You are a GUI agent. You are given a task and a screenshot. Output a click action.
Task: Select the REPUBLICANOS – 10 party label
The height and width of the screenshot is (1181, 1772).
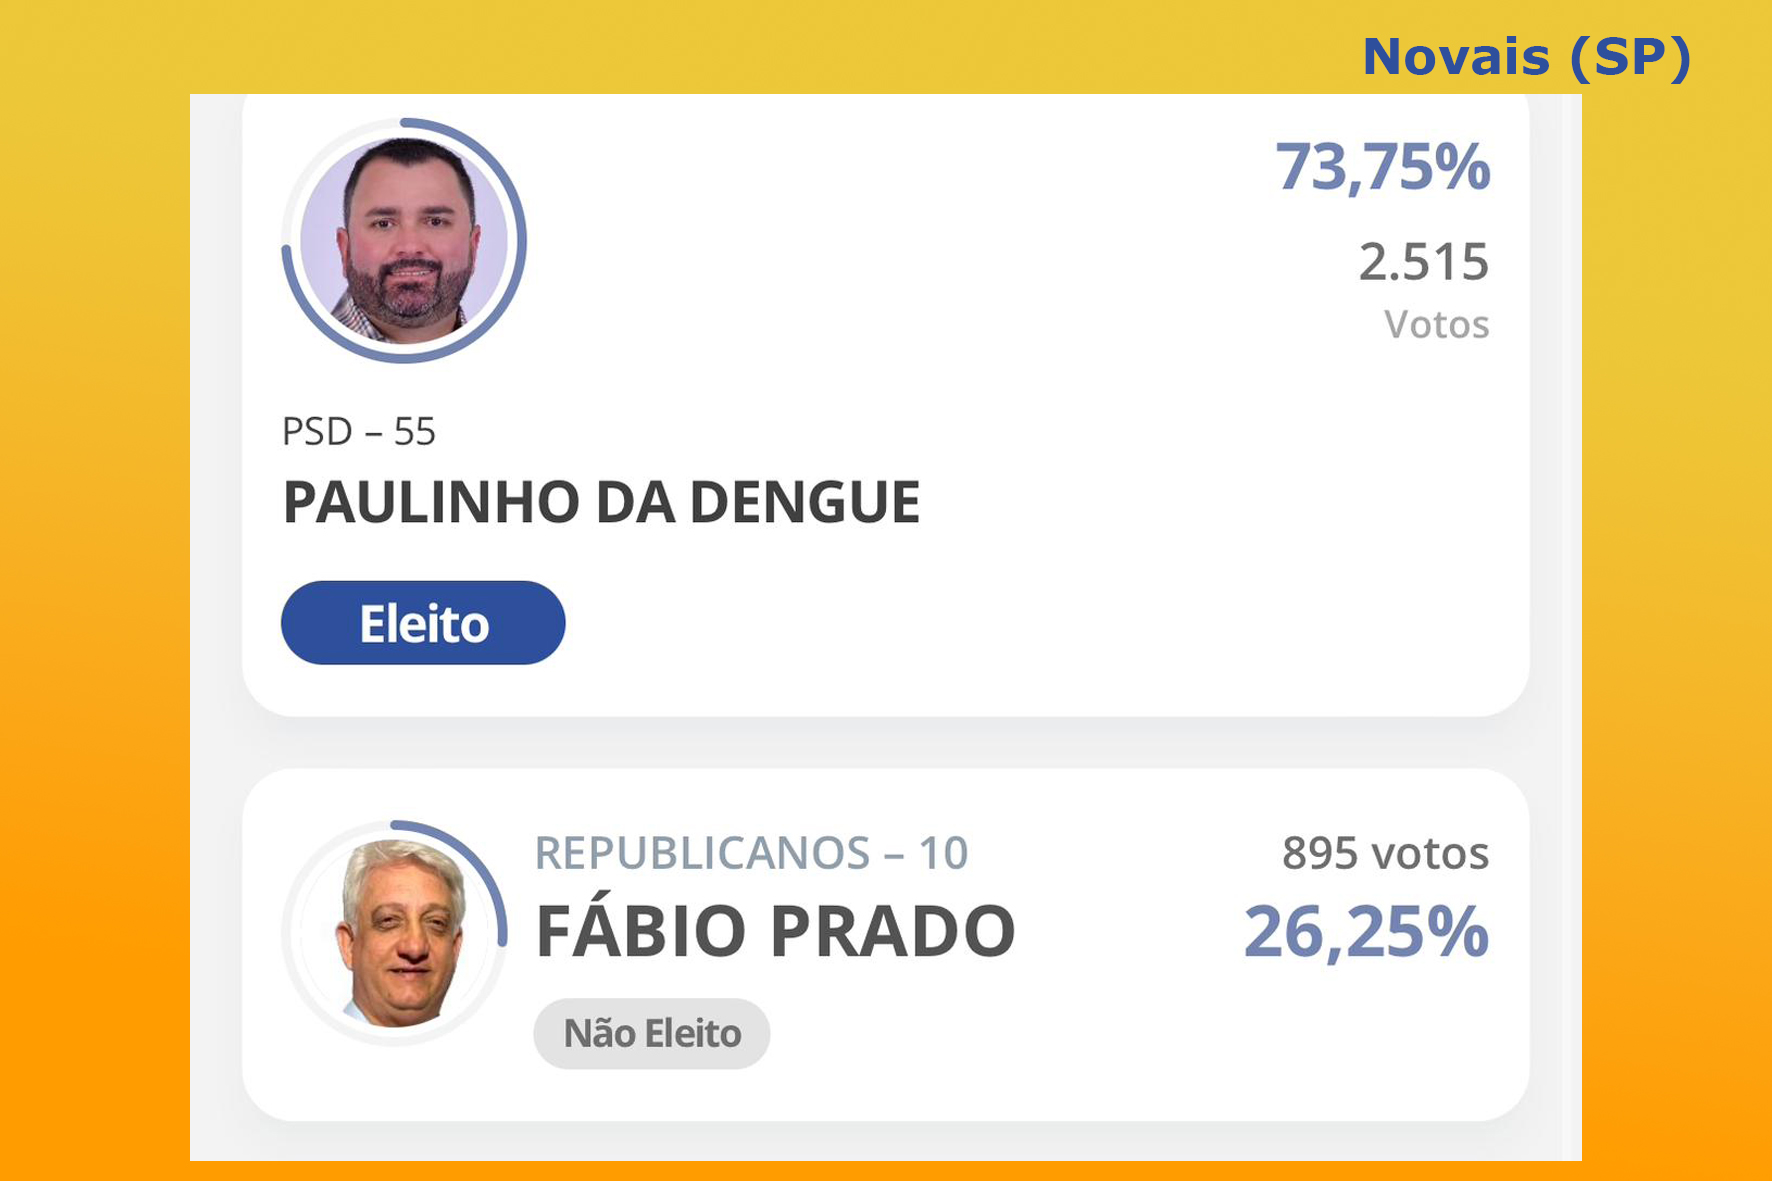coord(751,853)
